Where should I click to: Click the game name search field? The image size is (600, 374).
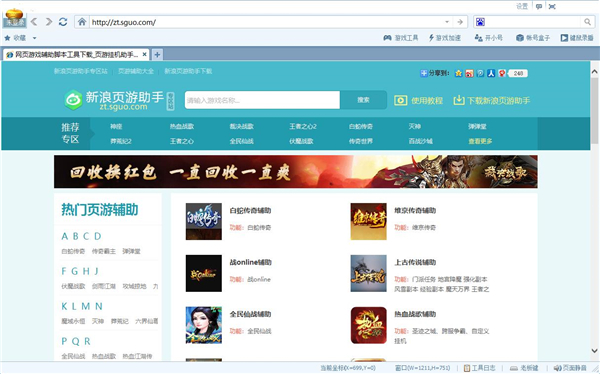point(262,100)
